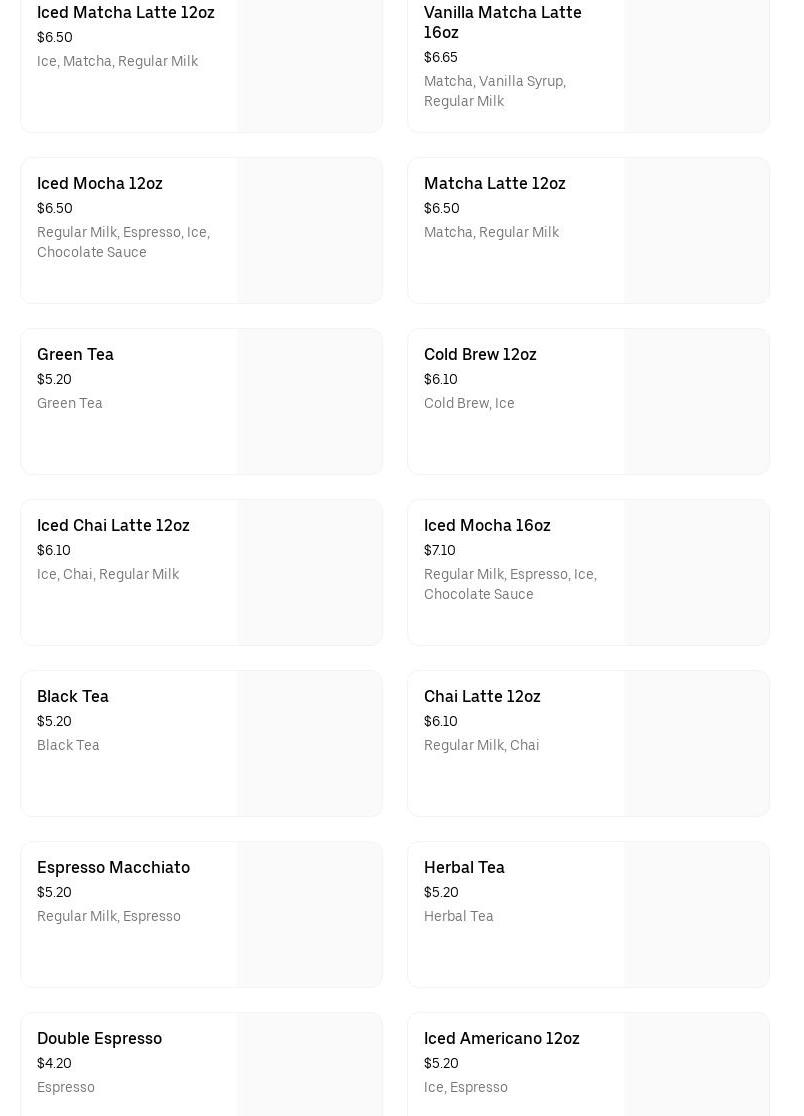
Task: Open the Herbal Tea item title
Action: coord(464,868)
